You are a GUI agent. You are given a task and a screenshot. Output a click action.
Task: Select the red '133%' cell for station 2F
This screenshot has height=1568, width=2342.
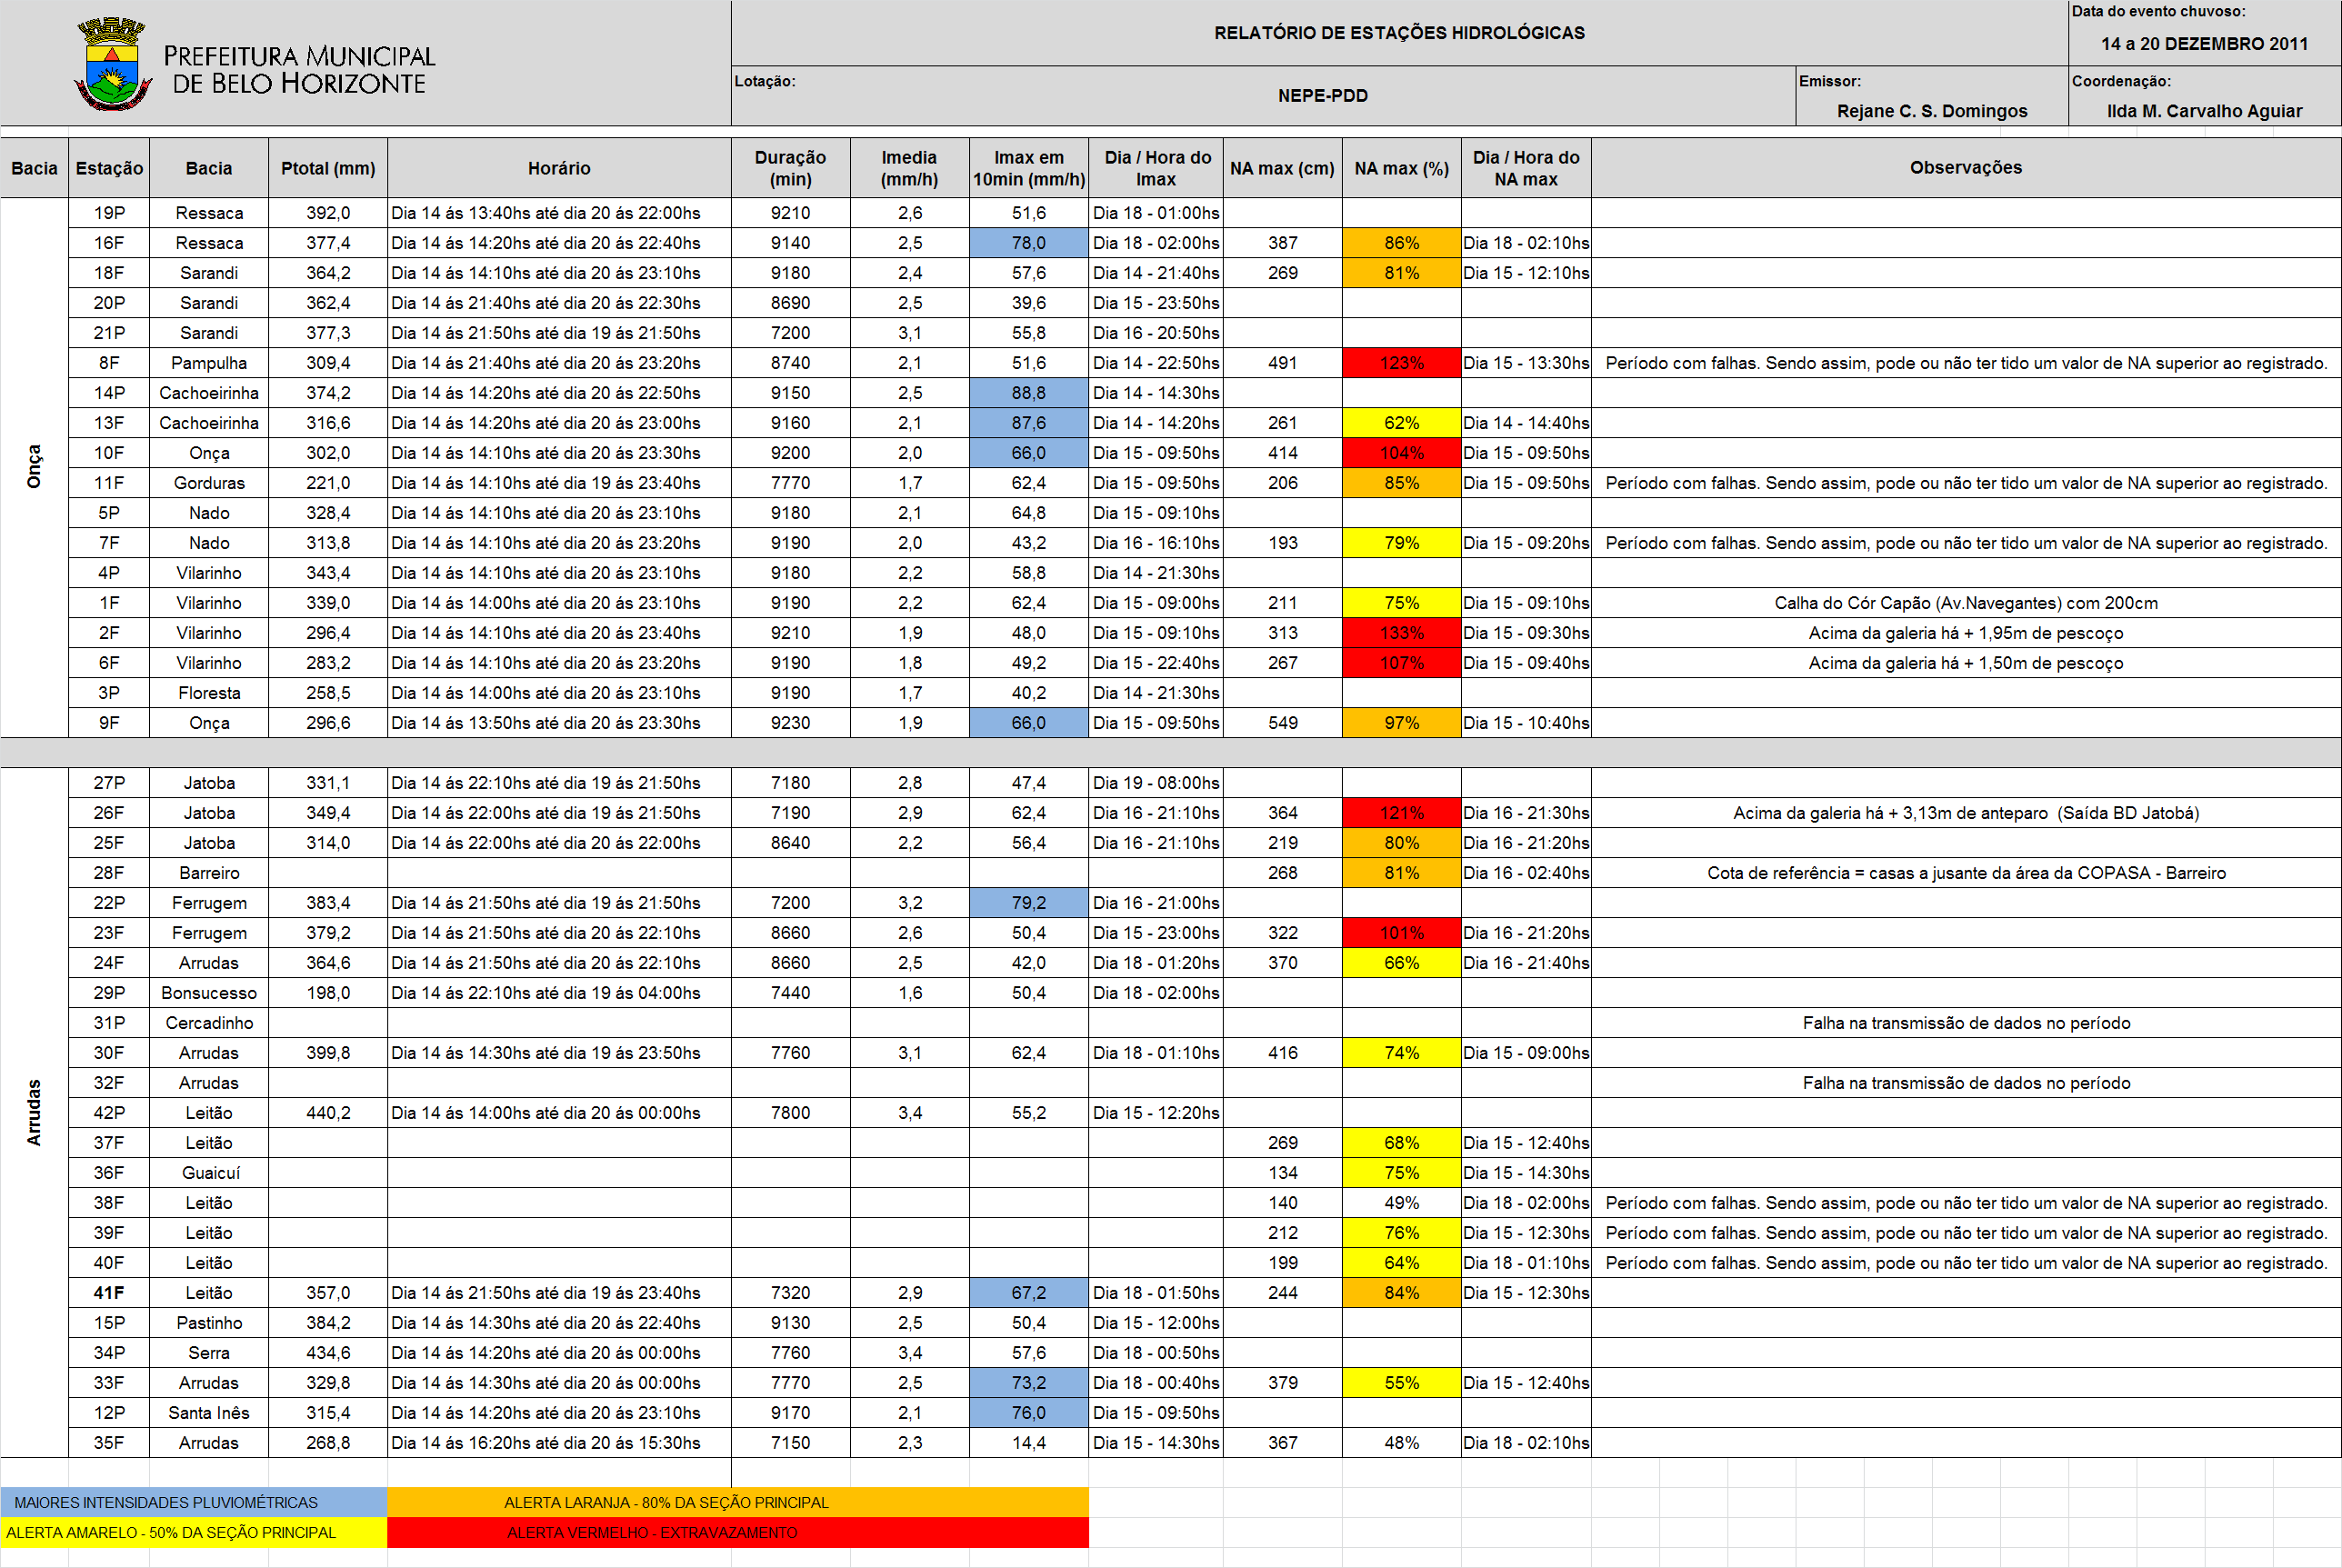(x=1401, y=633)
